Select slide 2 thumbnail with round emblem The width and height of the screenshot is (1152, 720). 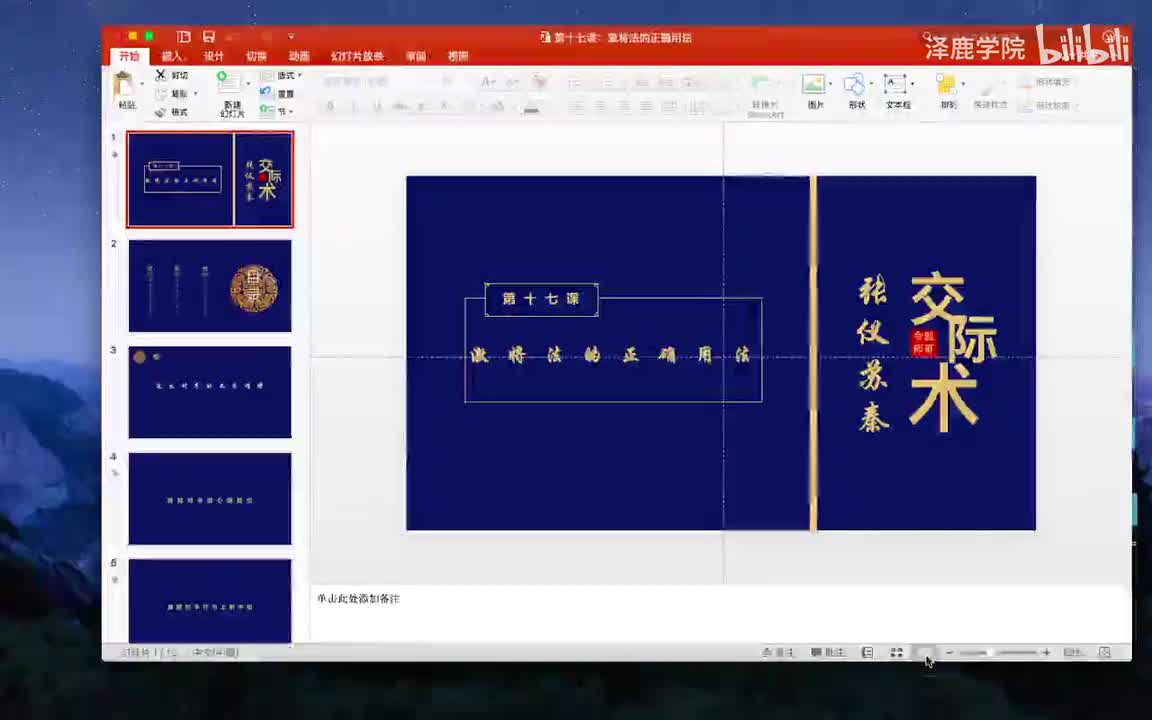tap(210, 286)
